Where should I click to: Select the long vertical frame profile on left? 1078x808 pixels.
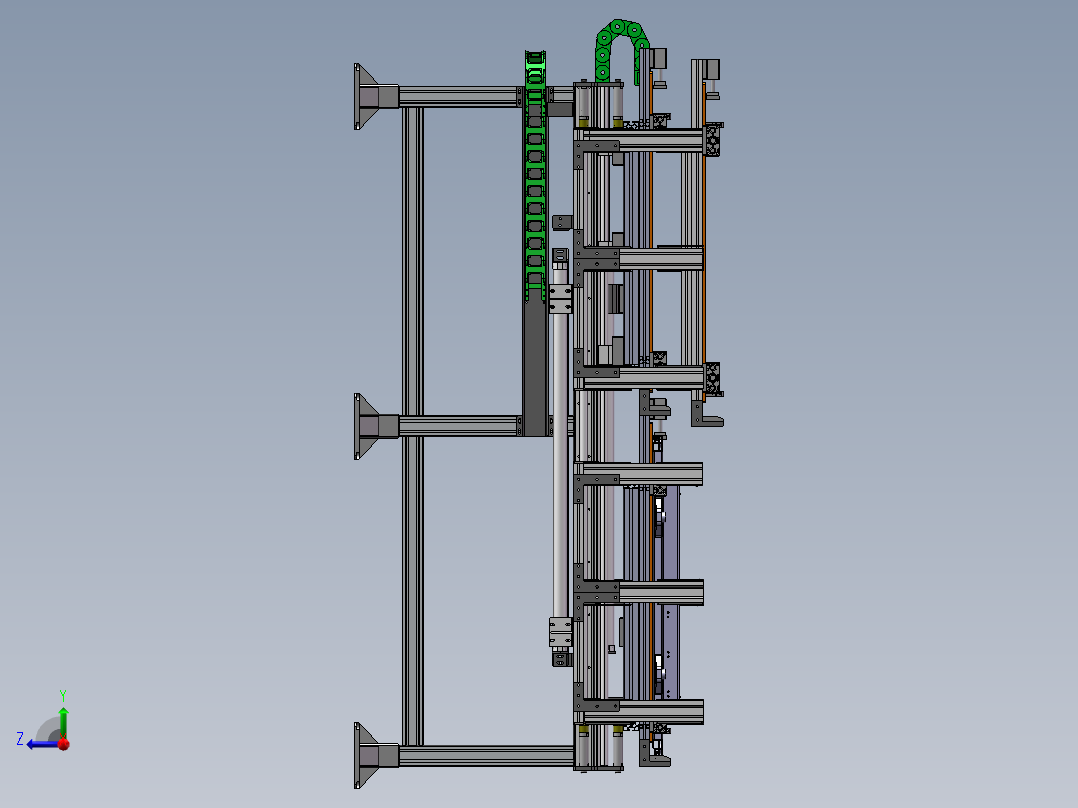pos(412,426)
